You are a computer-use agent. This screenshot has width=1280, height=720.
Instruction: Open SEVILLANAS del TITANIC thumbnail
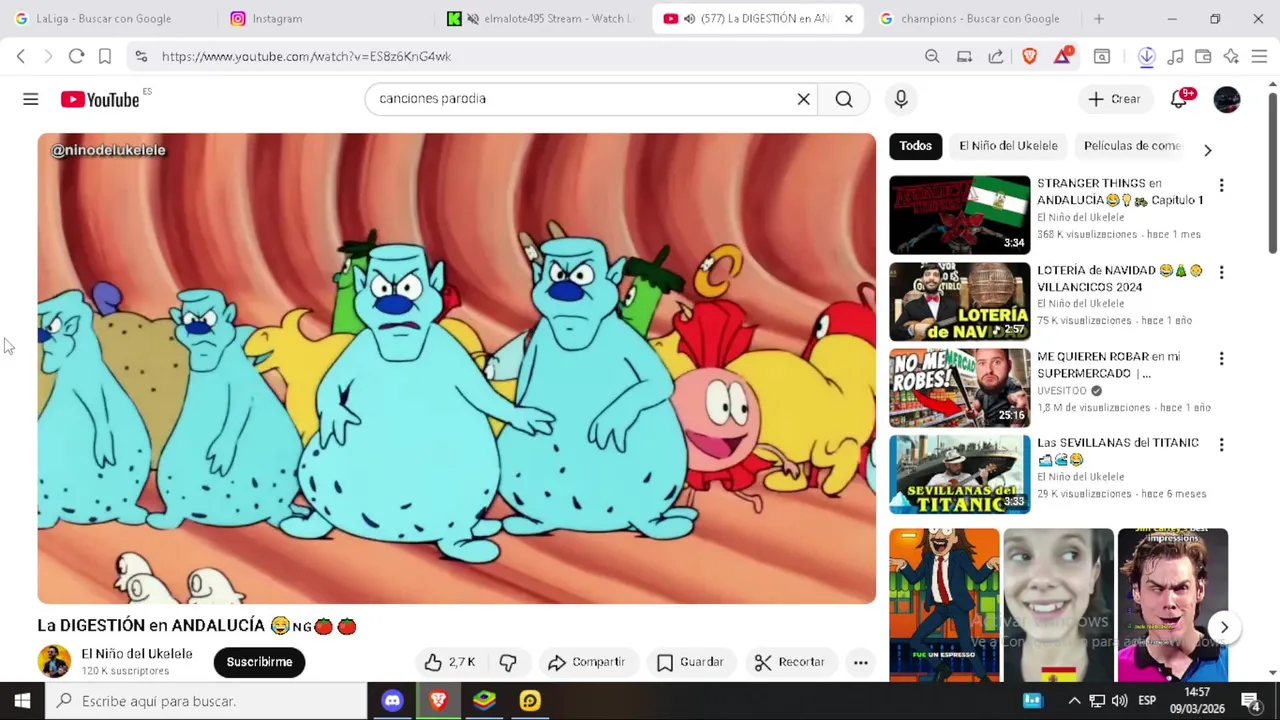coord(959,474)
